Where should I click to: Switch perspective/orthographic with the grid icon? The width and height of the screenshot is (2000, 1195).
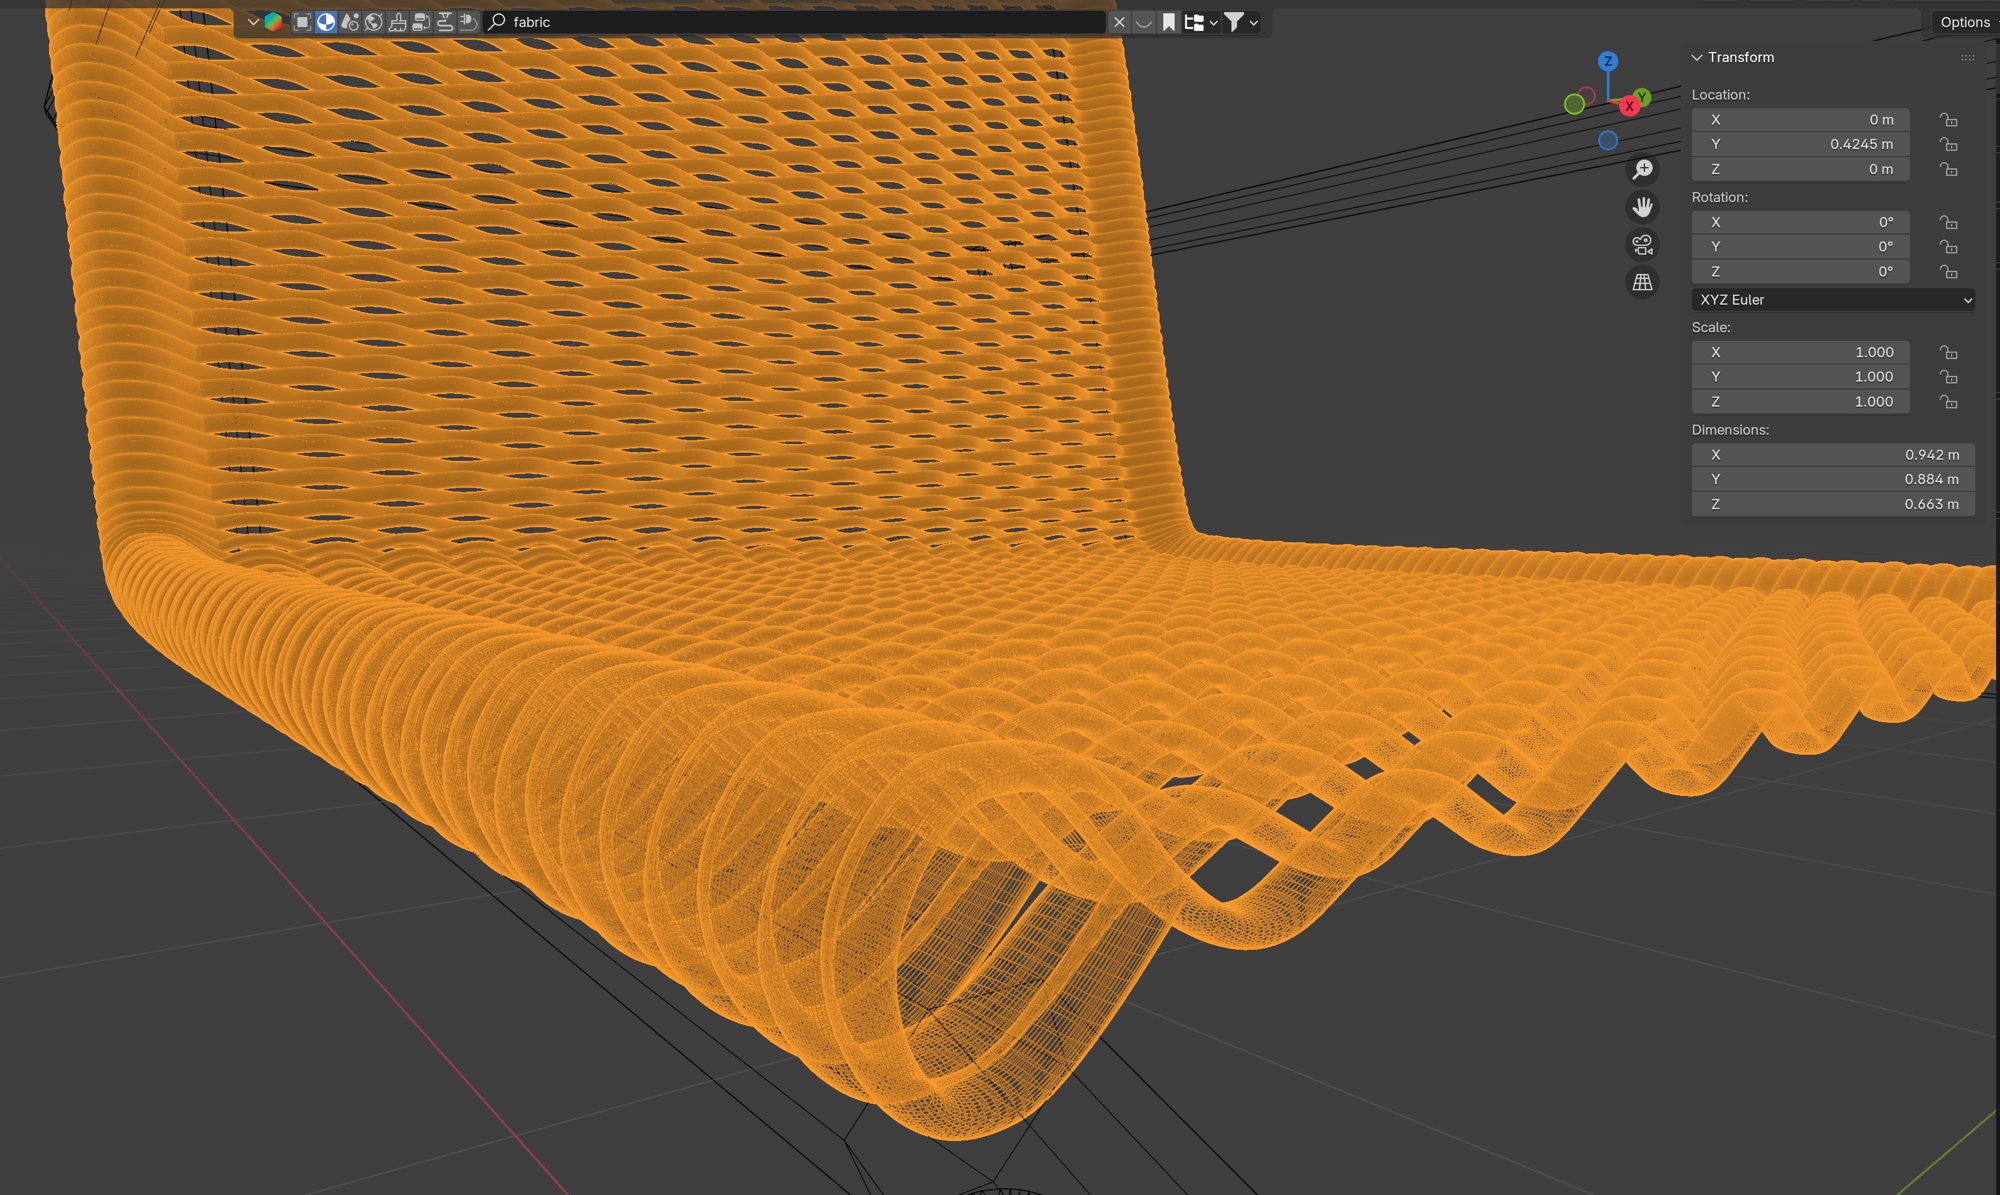tap(1642, 283)
